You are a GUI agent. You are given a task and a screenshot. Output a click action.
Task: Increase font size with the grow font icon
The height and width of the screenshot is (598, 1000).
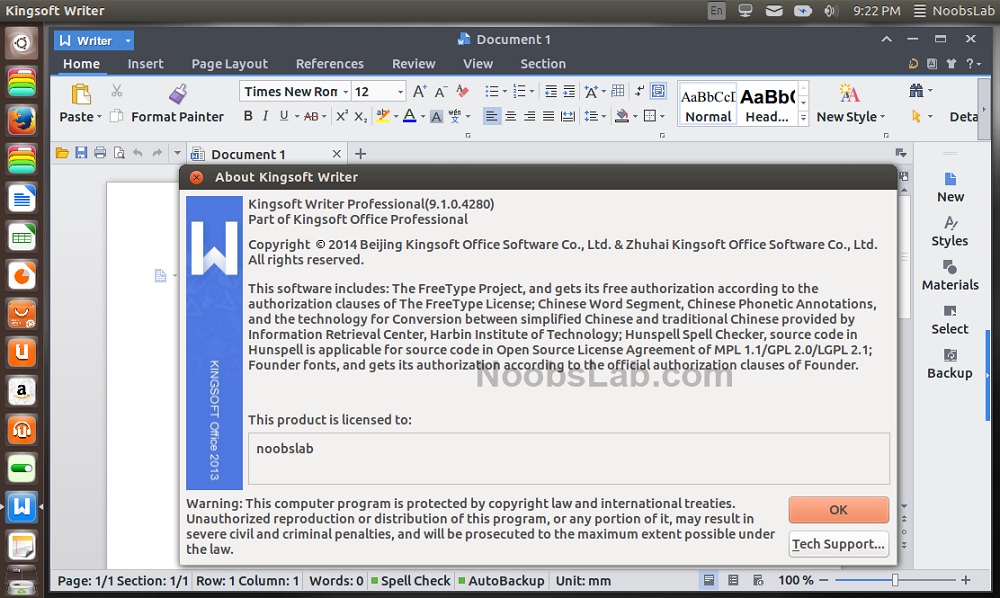point(419,91)
